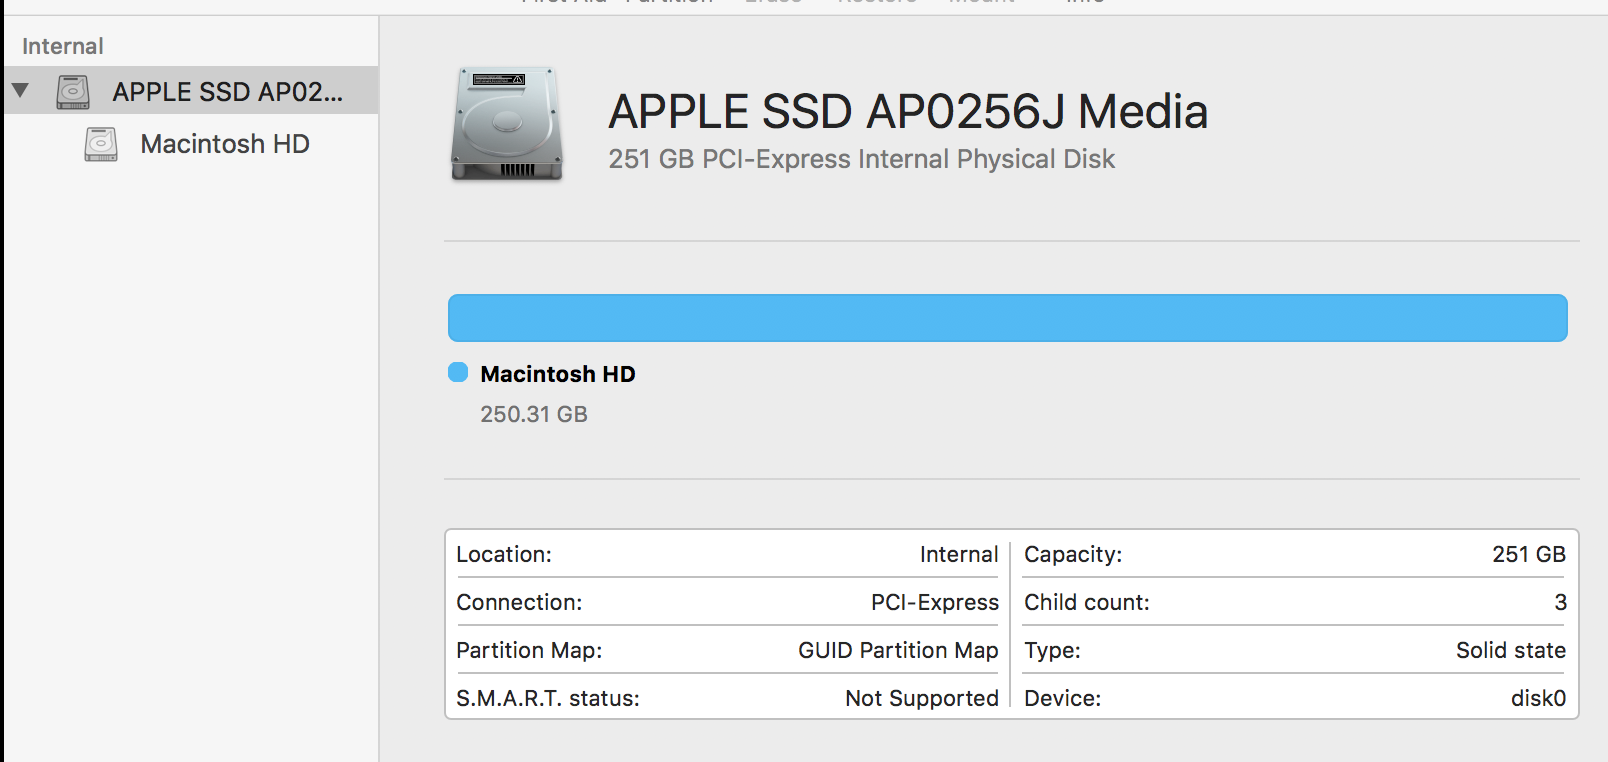1608x762 pixels.
Task: Click the Macintosh HD volume icon in sidebar
Action: click(x=101, y=144)
